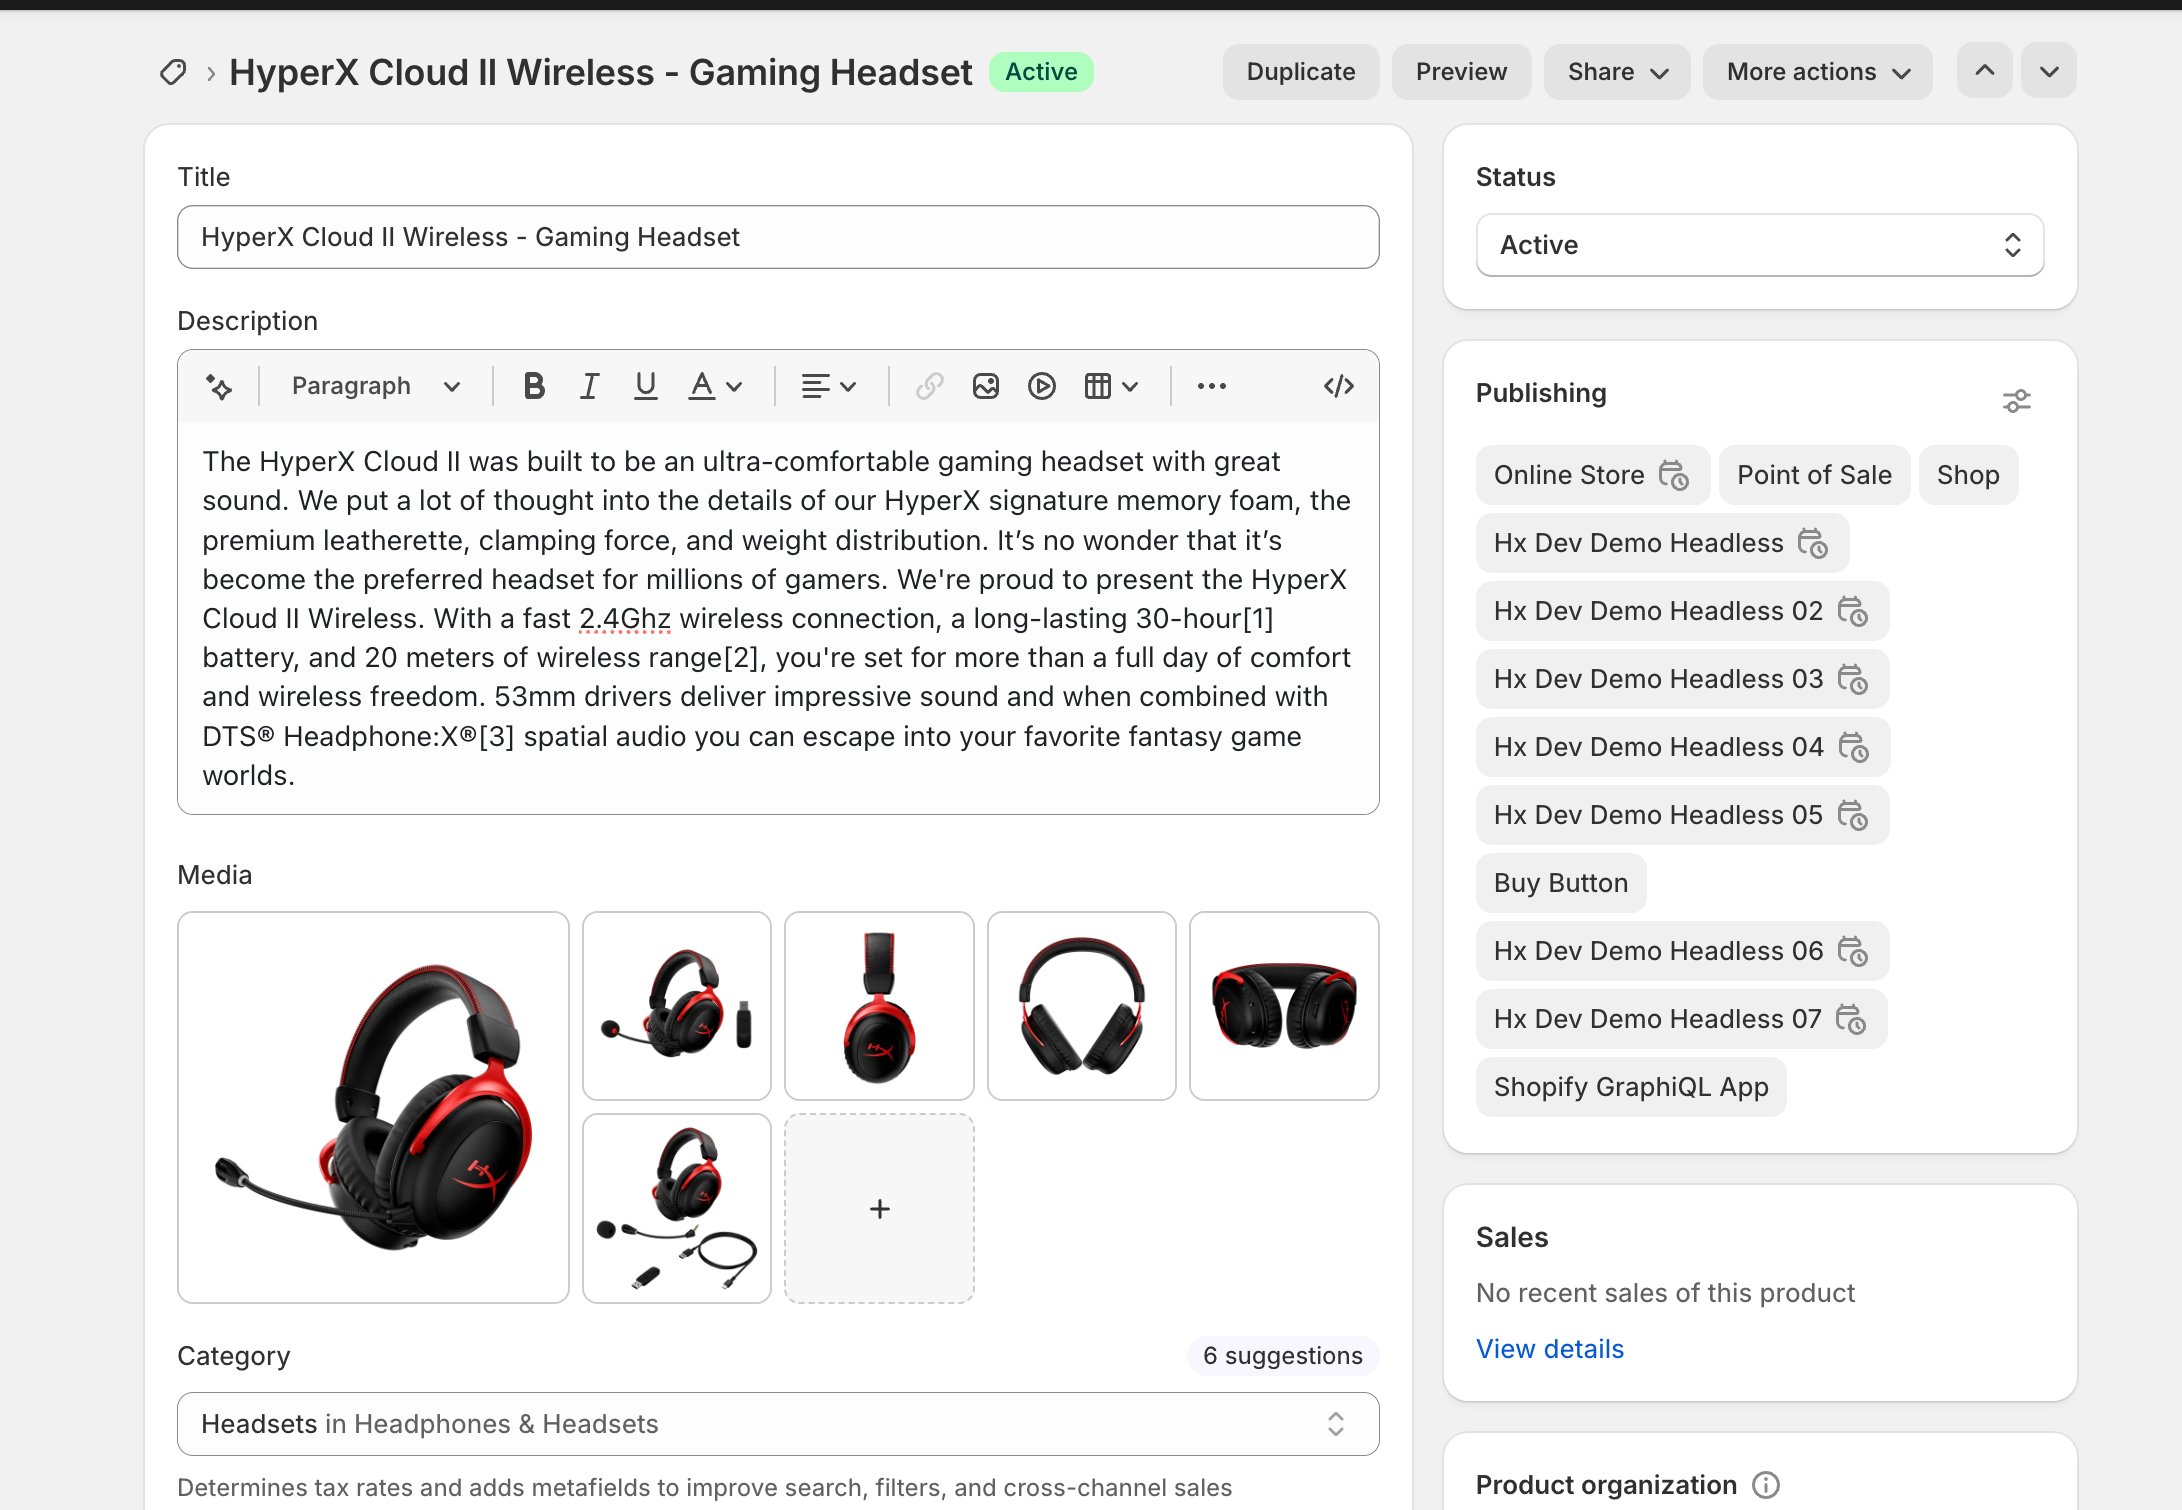This screenshot has width=2182, height=1510.
Task: Change Status using the Active dropdown
Action: (1758, 245)
